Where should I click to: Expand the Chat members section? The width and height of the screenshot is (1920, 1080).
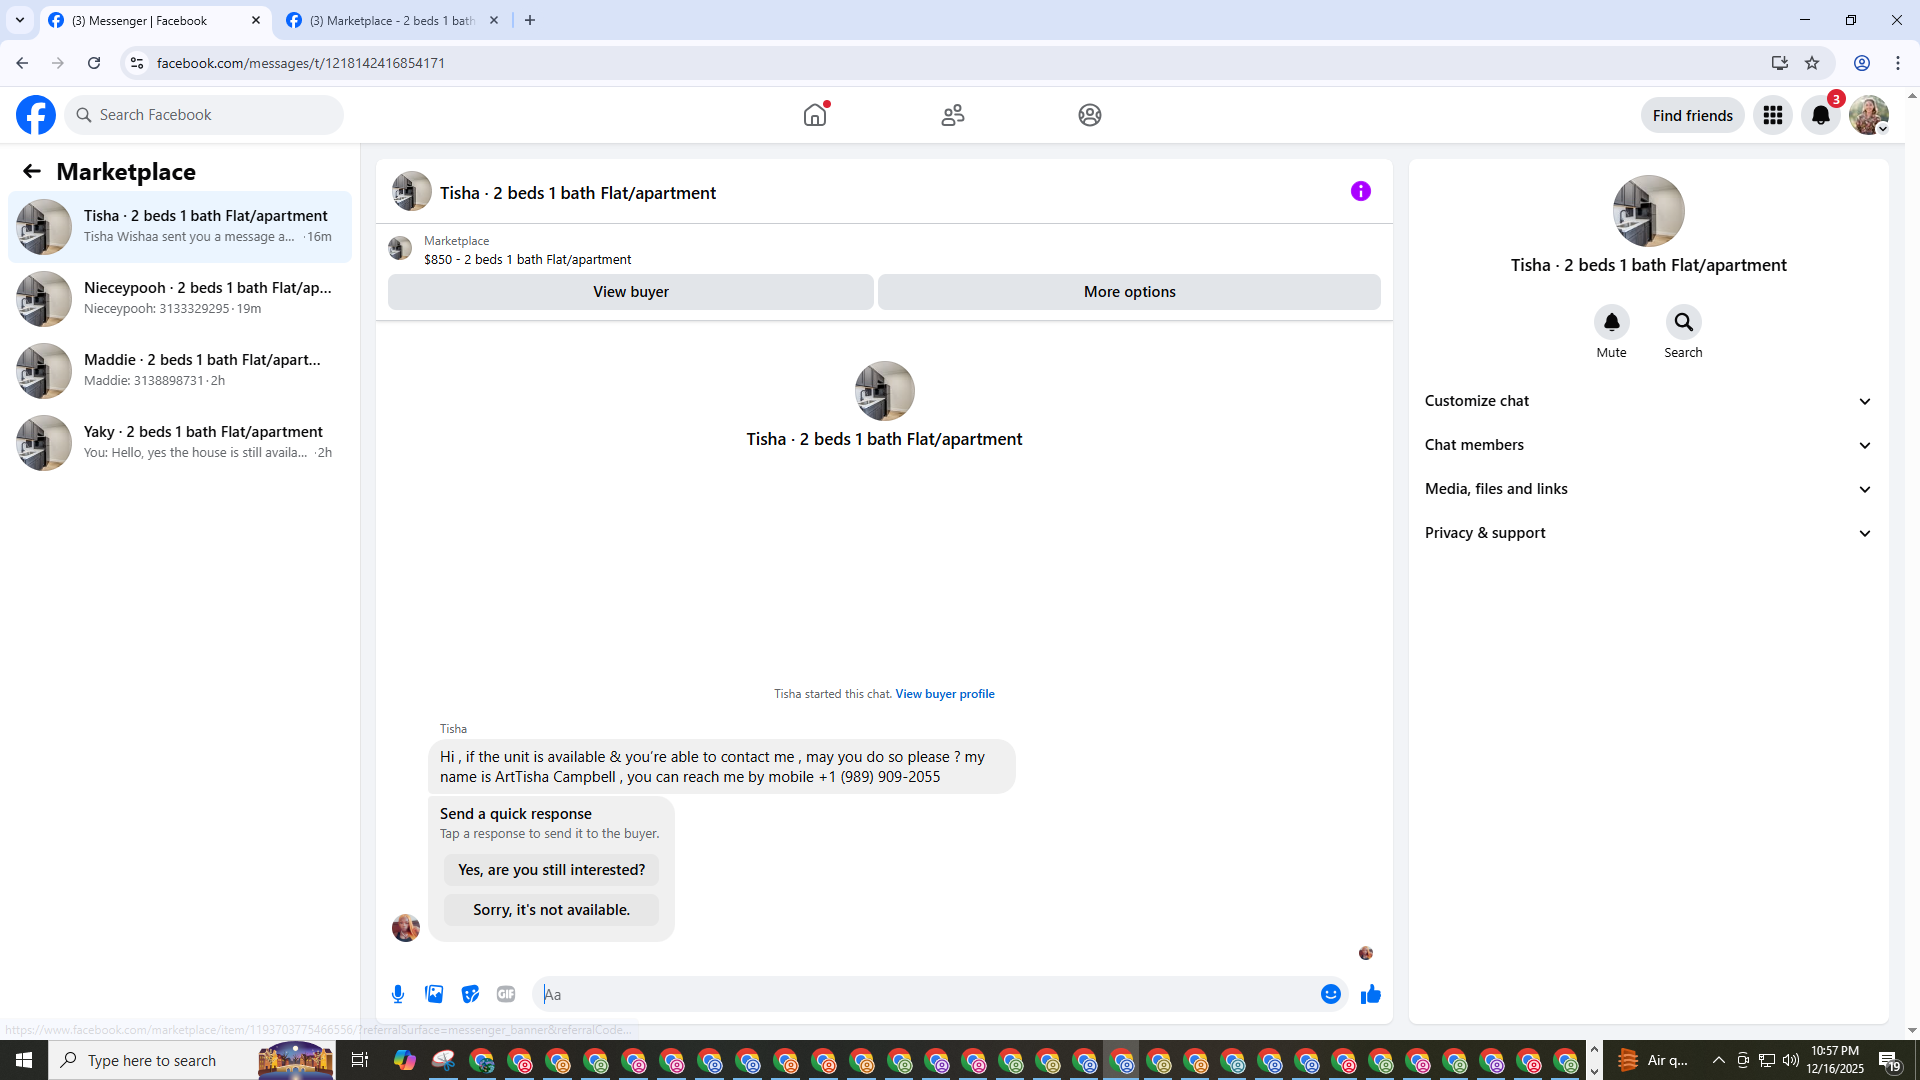(1649, 445)
